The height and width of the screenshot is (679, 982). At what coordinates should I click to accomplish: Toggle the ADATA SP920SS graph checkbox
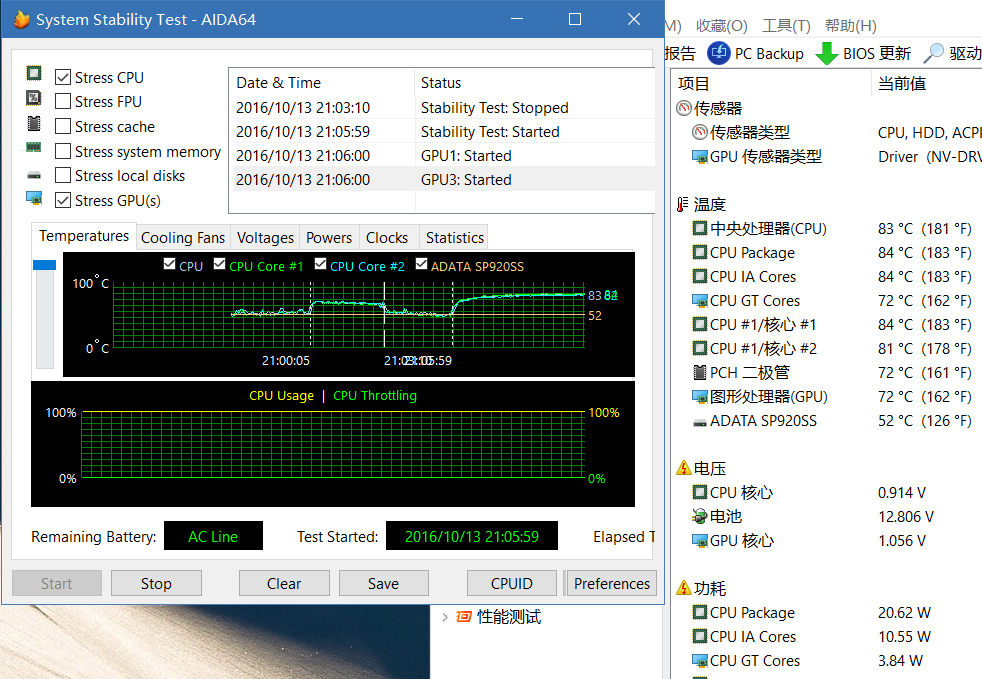(421, 264)
